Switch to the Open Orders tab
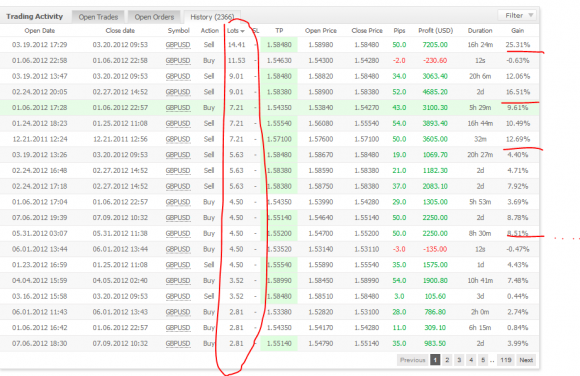This screenshot has width=580, height=376. point(154,17)
